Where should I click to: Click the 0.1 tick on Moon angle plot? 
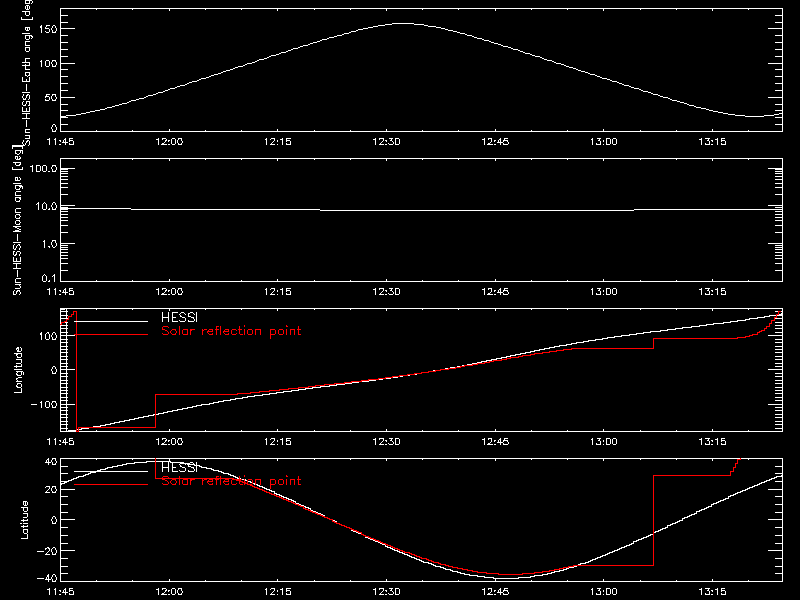point(49,278)
